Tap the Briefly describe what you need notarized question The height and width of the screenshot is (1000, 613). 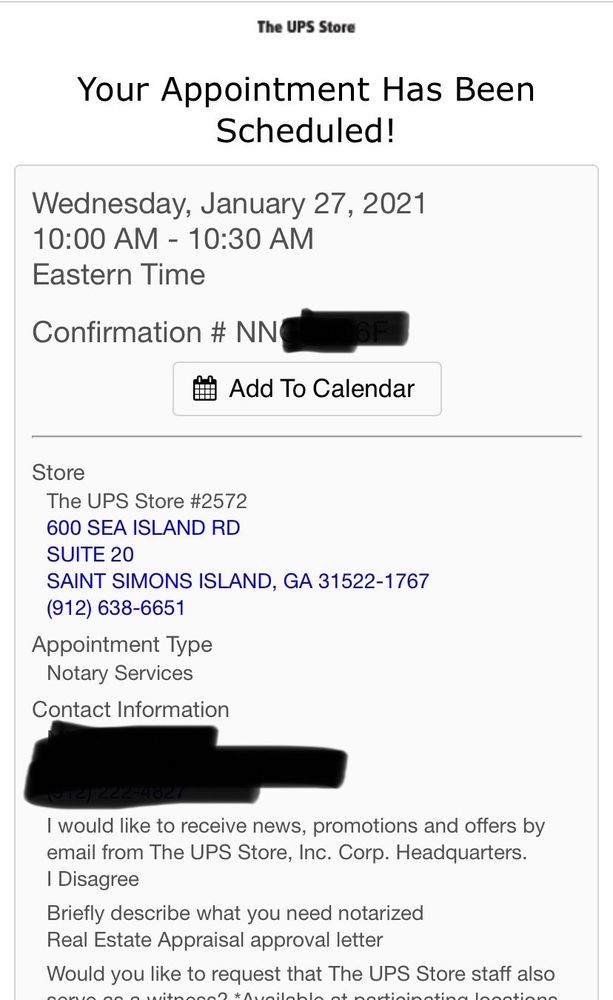pyautogui.click(x=235, y=913)
